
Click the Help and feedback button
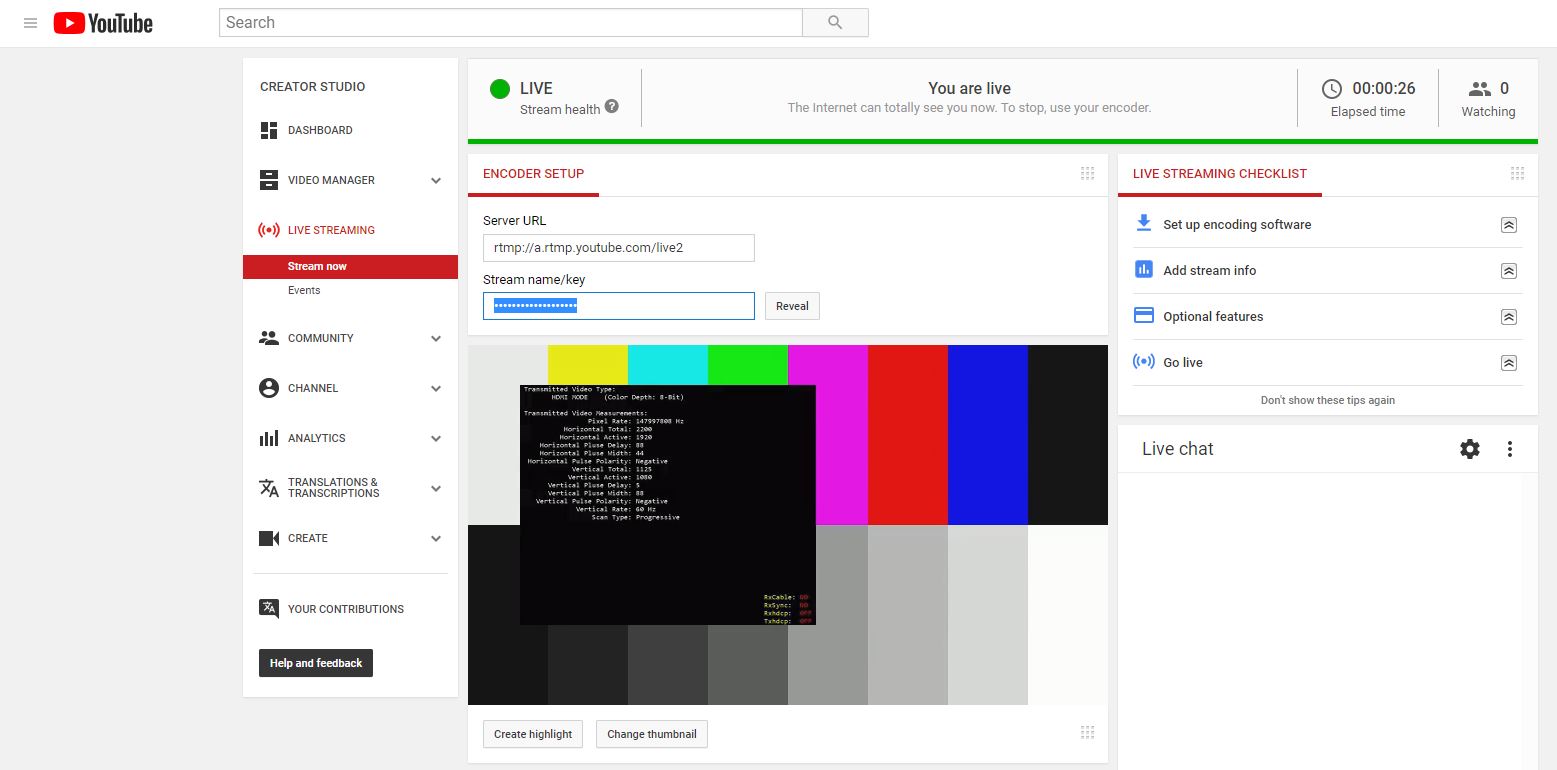point(316,663)
